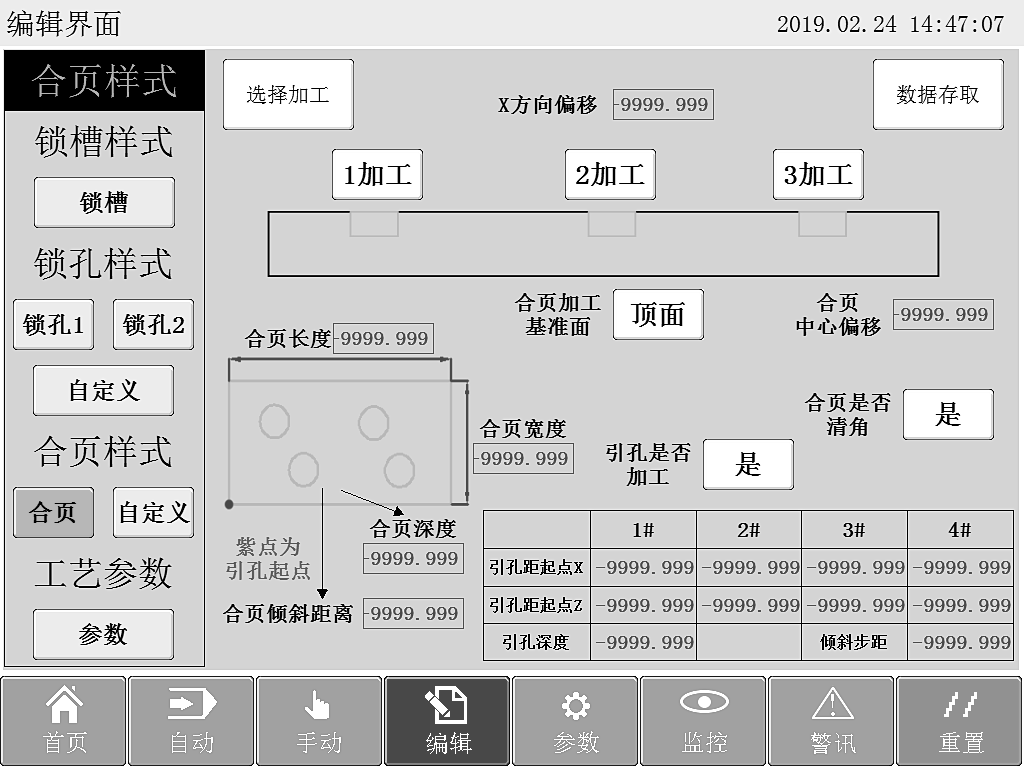
Task: Toggle 2加工 position button
Action: [x=611, y=174]
